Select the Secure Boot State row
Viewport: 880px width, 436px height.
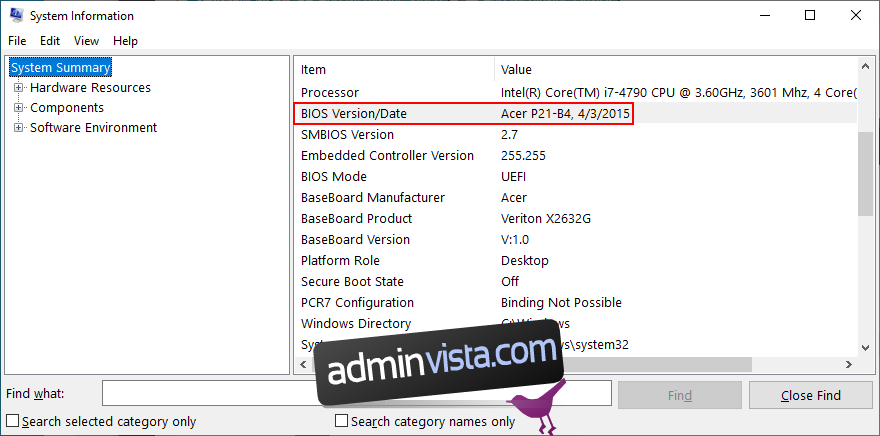(576, 282)
